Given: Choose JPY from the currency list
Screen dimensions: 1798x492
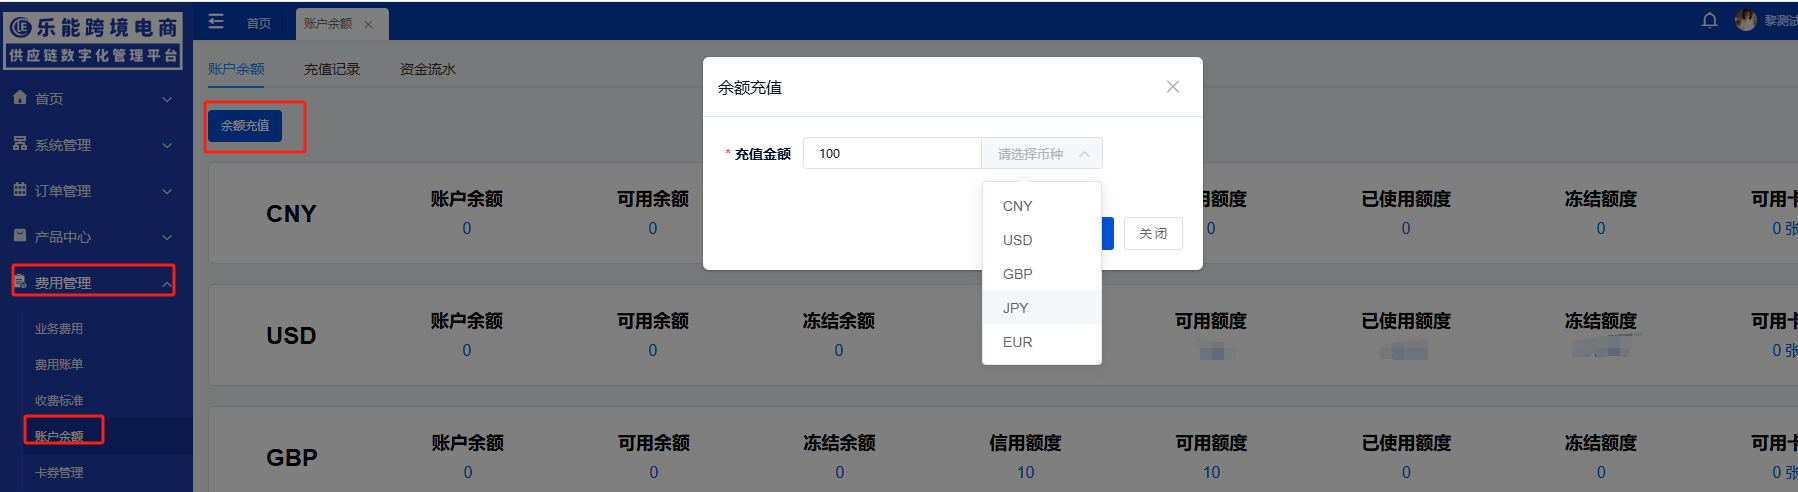Looking at the screenshot, I should [x=1042, y=308].
